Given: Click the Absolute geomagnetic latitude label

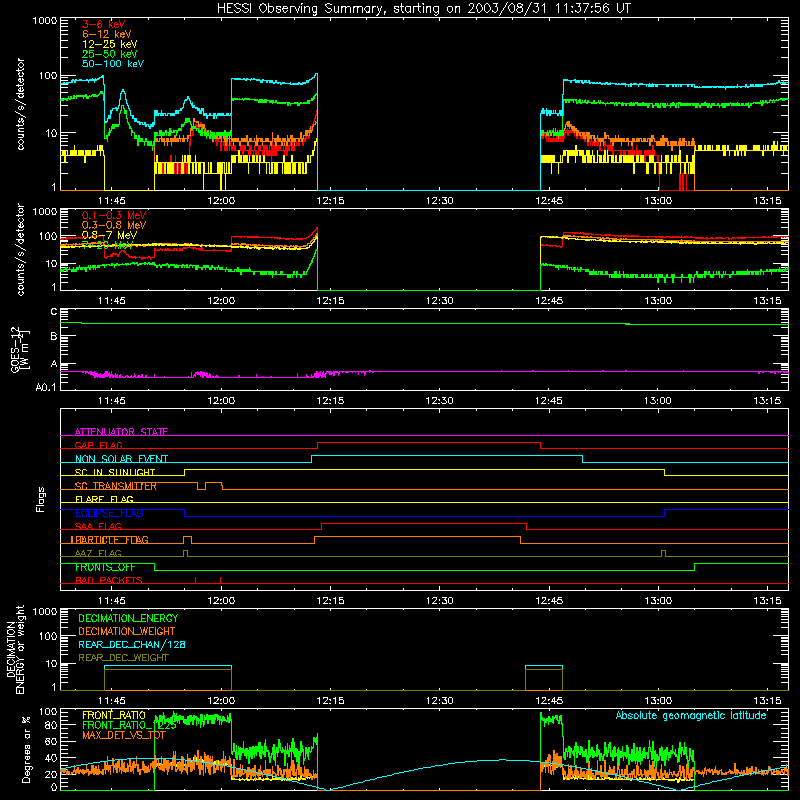Looking at the screenshot, I should tap(691, 715).
